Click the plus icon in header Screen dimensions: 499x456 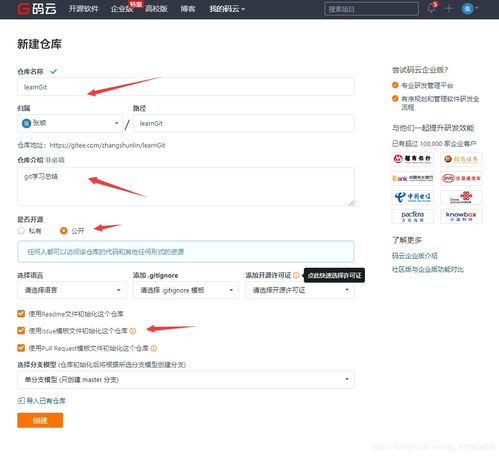point(449,8)
